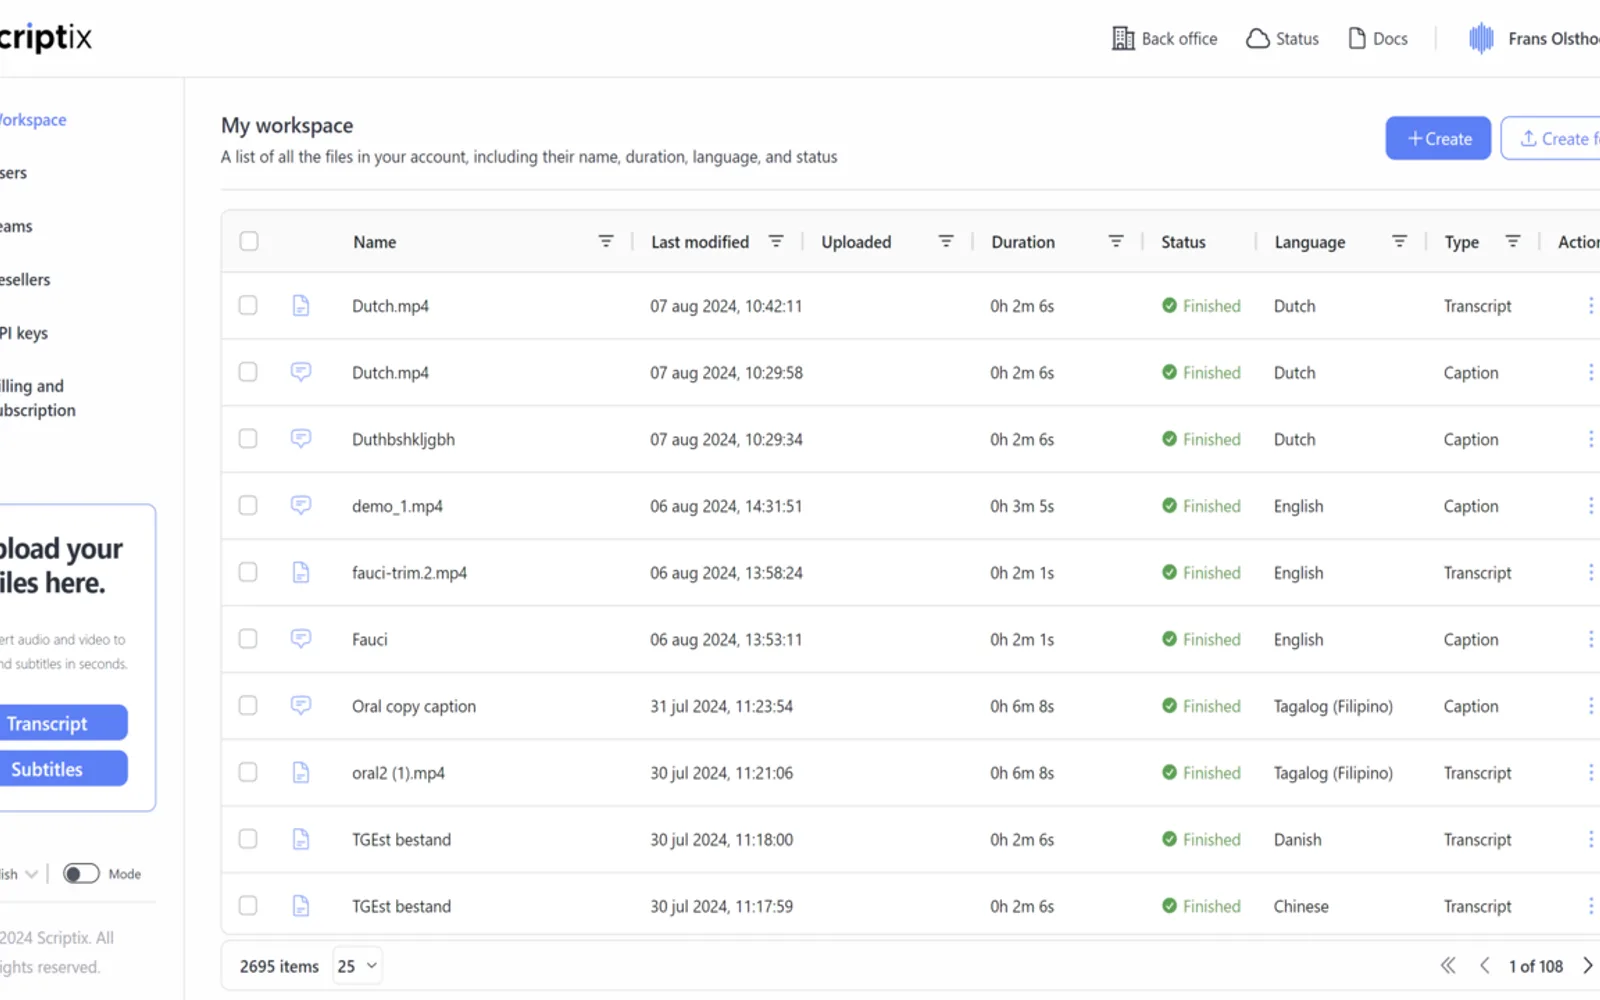Open the Back office page

pyautogui.click(x=1164, y=39)
